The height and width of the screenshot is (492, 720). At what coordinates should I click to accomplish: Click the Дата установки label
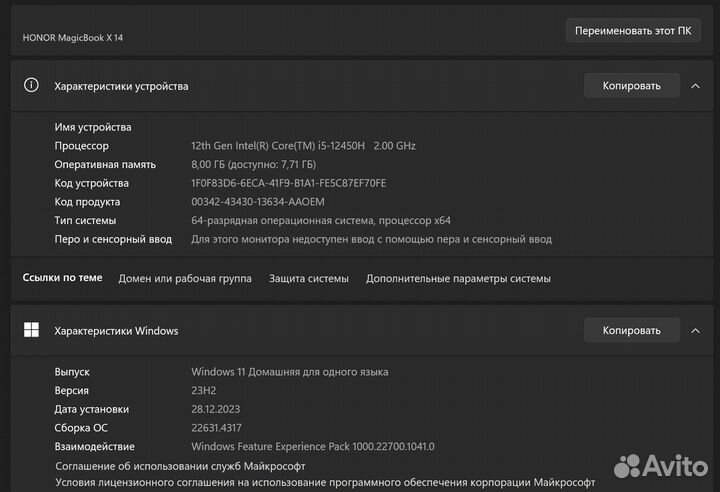tap(91, 409)
